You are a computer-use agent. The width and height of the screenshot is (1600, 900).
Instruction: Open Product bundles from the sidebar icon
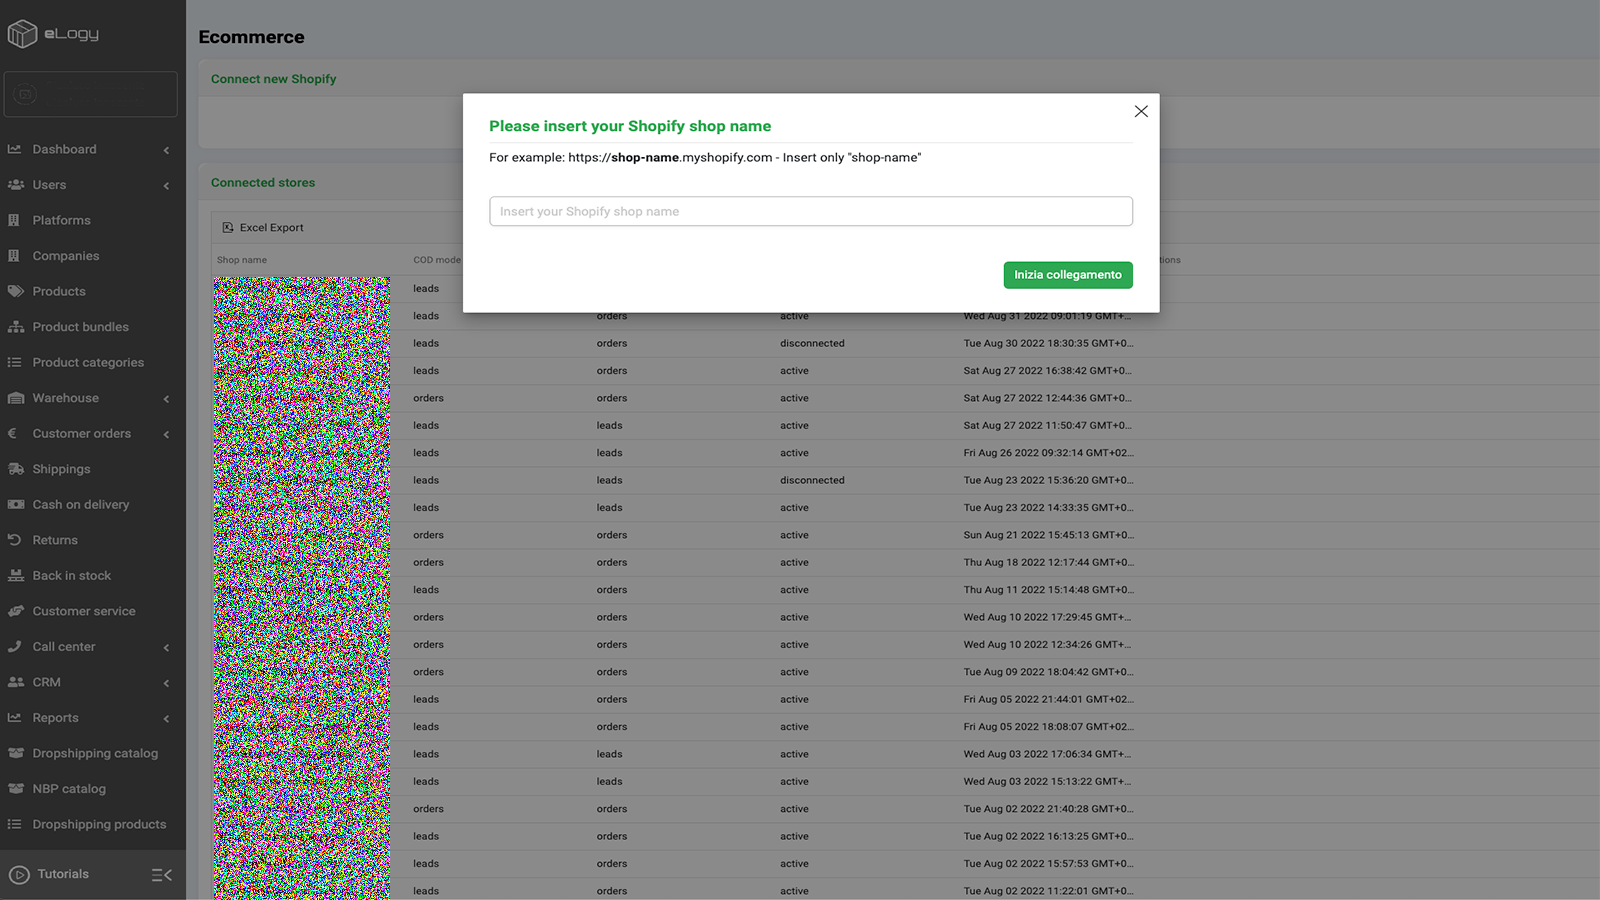click(x=15, y=326)
